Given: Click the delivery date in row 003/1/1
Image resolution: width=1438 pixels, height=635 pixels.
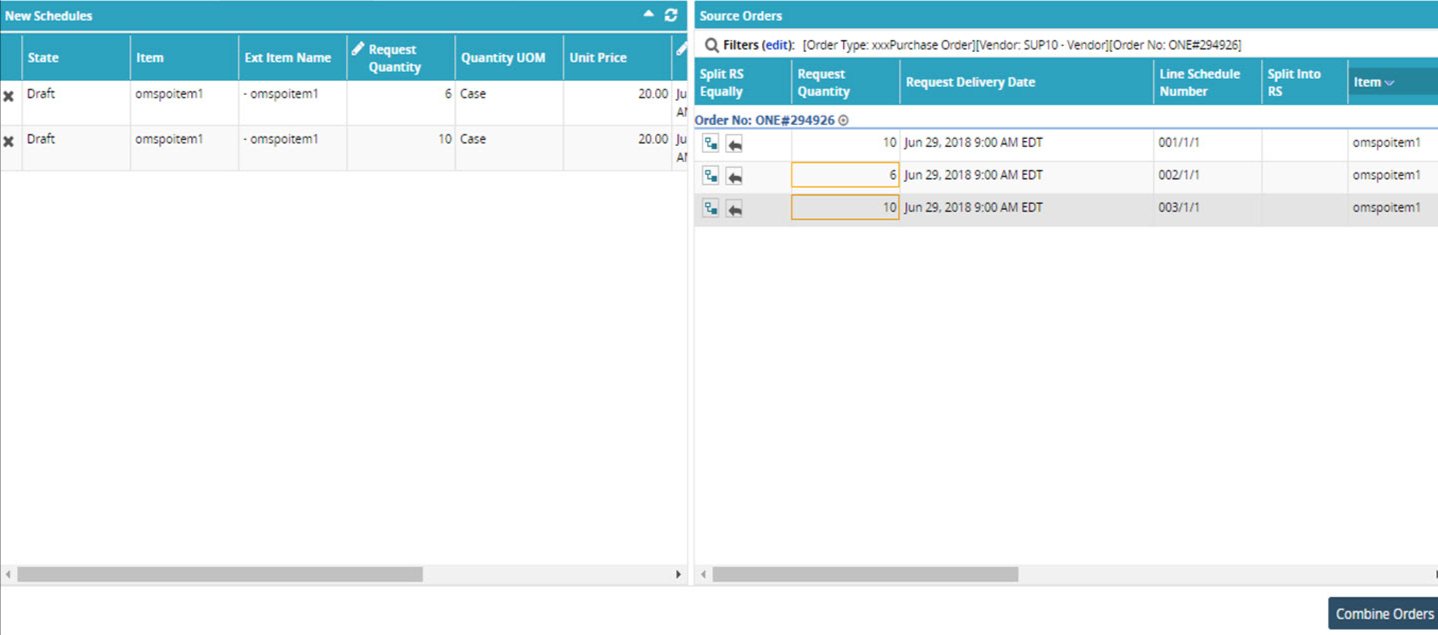Looking at the screenshot, I should point(973,207).
